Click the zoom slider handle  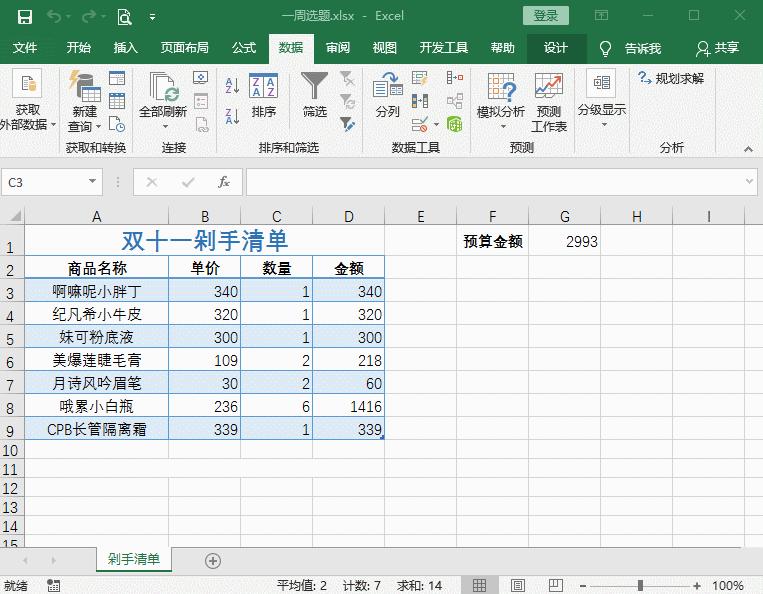640,585
